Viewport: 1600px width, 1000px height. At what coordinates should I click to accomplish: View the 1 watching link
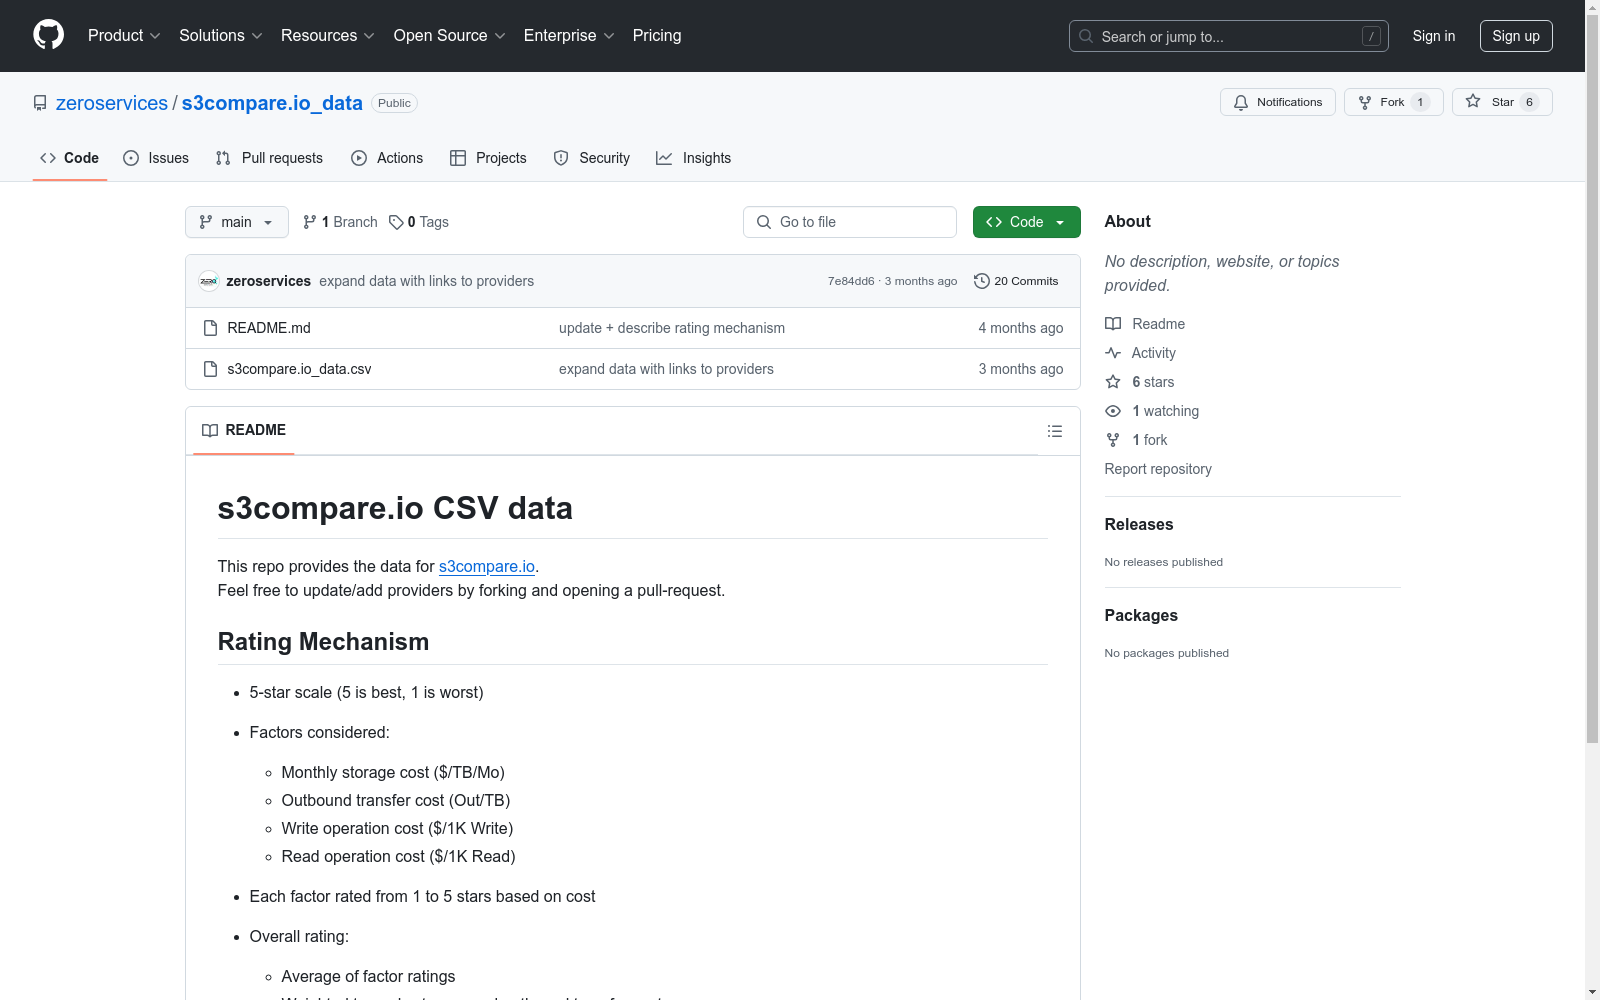click(x=1152, y=411)
